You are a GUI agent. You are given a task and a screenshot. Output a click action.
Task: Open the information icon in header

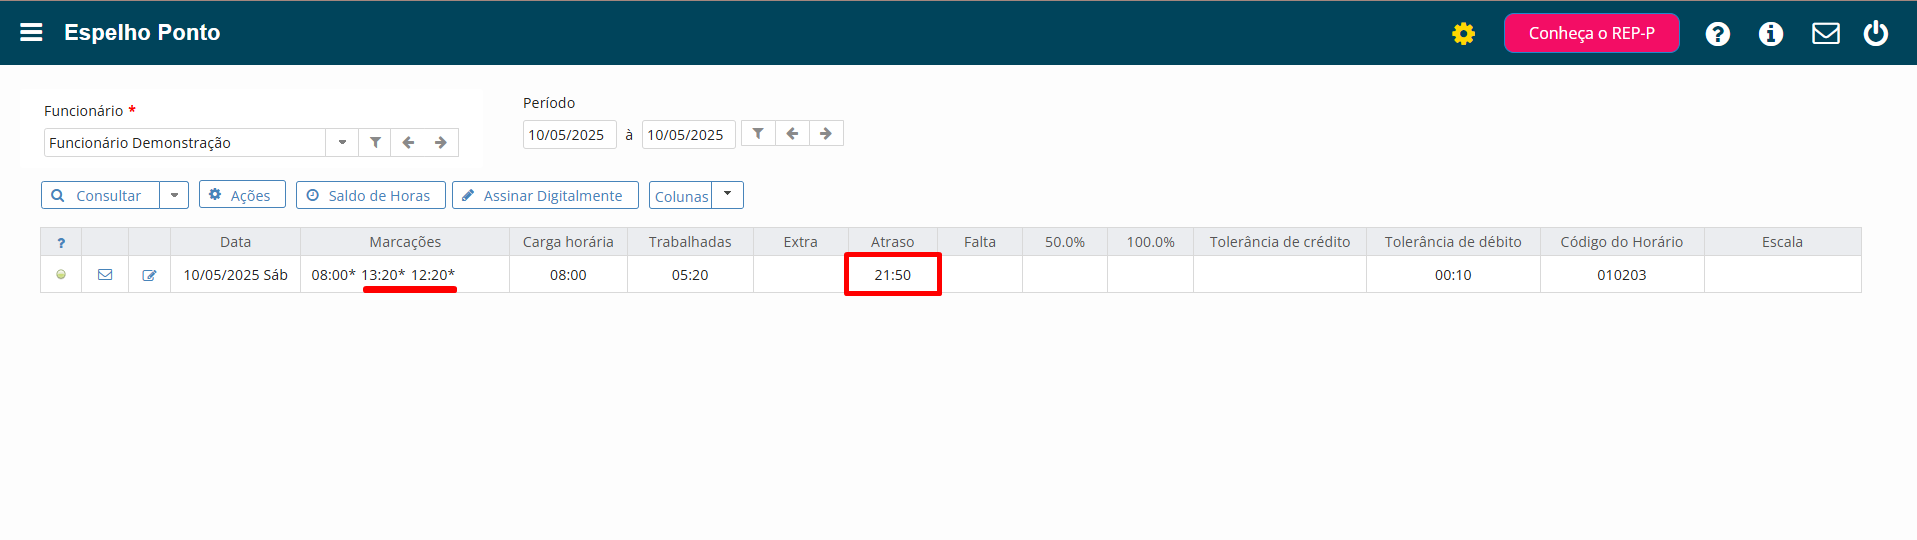coord(1771,34)
